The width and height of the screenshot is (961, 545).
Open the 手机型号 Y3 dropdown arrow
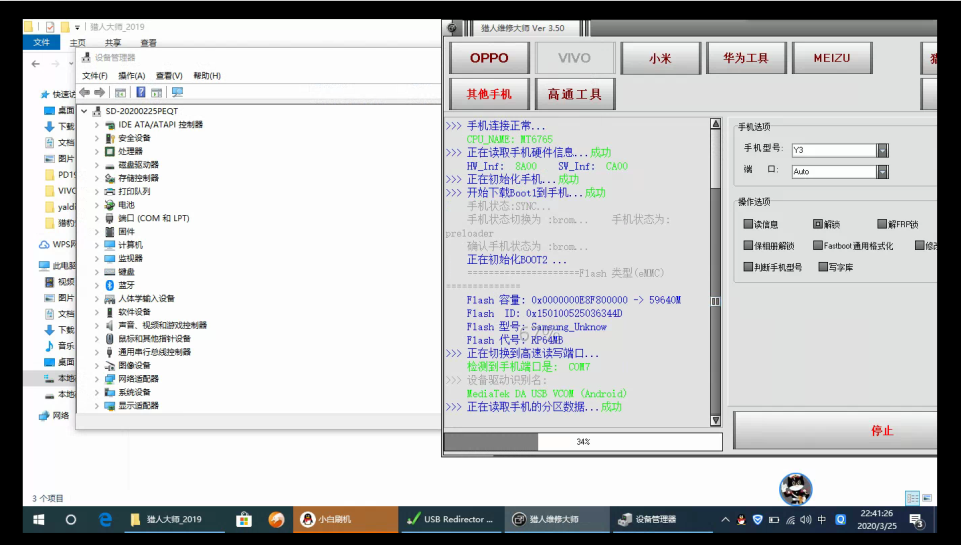click(883, 150)
